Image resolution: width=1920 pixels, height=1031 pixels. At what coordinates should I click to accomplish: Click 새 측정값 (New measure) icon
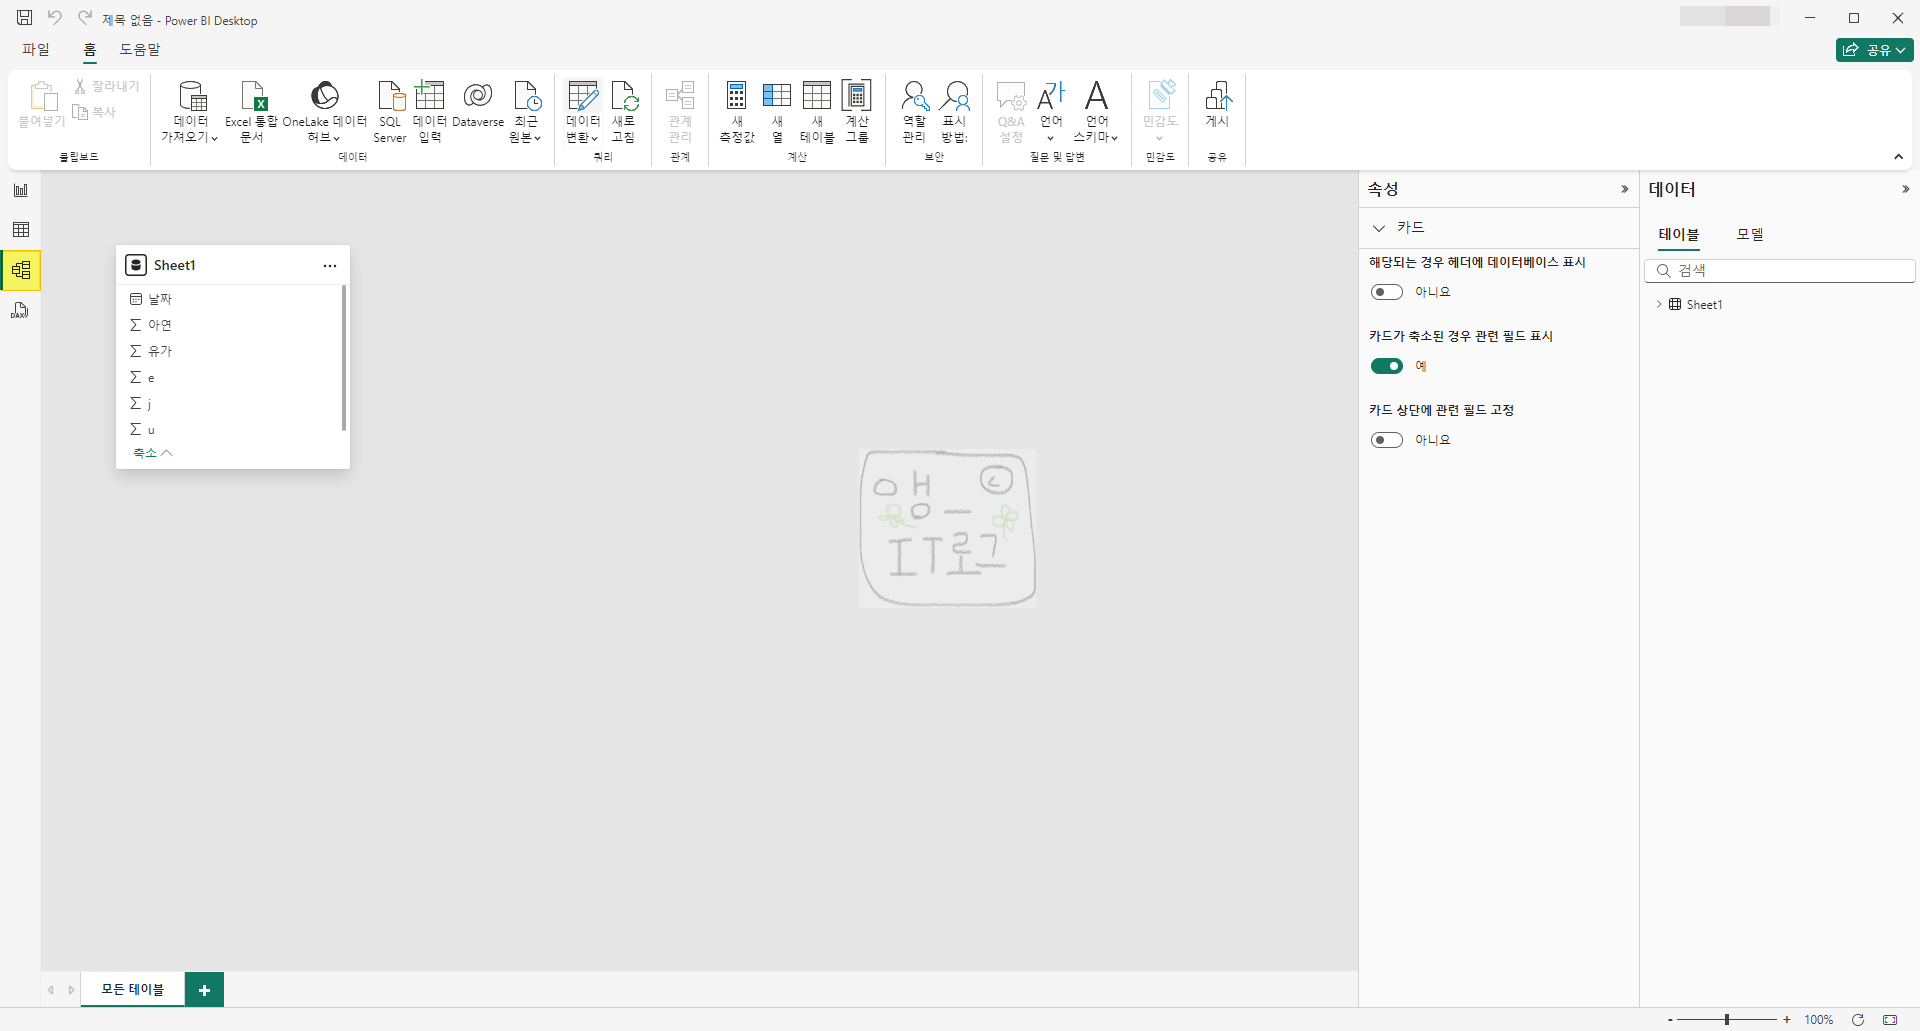tap(737, 112)
